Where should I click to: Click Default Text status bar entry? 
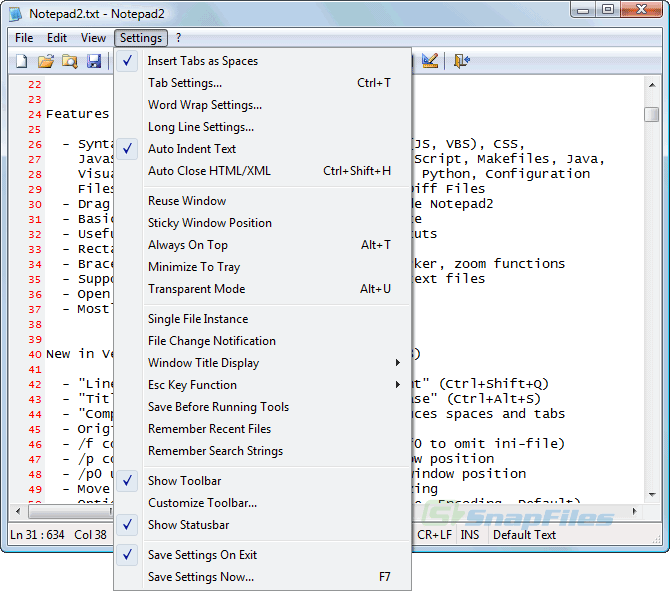524,535
